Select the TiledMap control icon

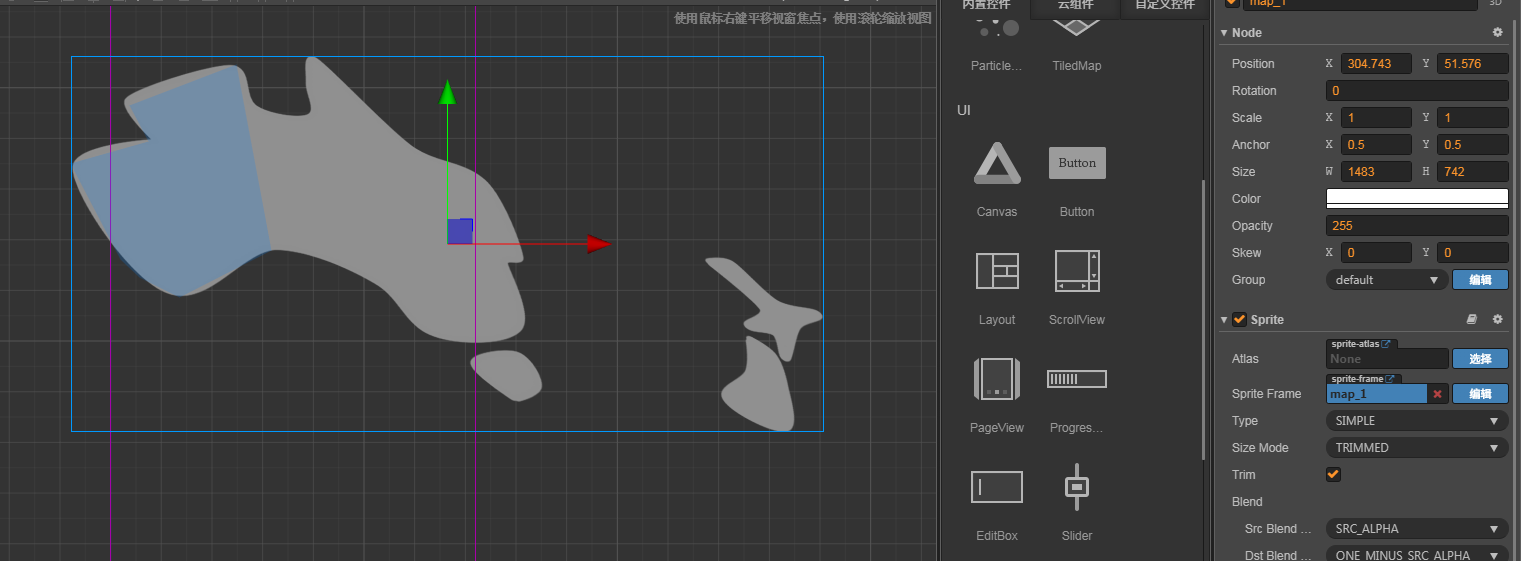pos(1077,28)
